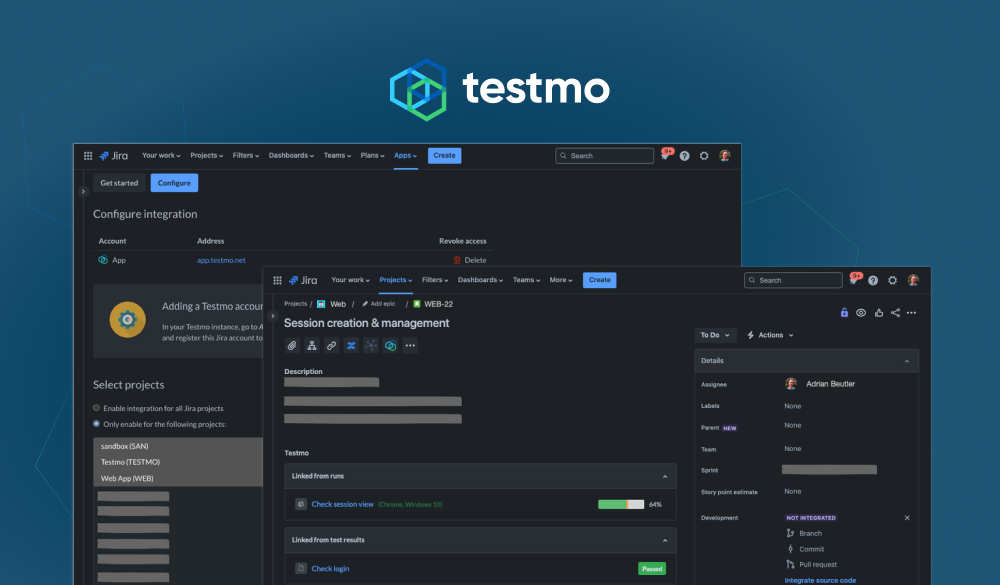Image resolution: width=1000 pixels, height=585 pixels.
Task: Open the app switcher grid in the back Jira window
Action: [x=88, y=156]
